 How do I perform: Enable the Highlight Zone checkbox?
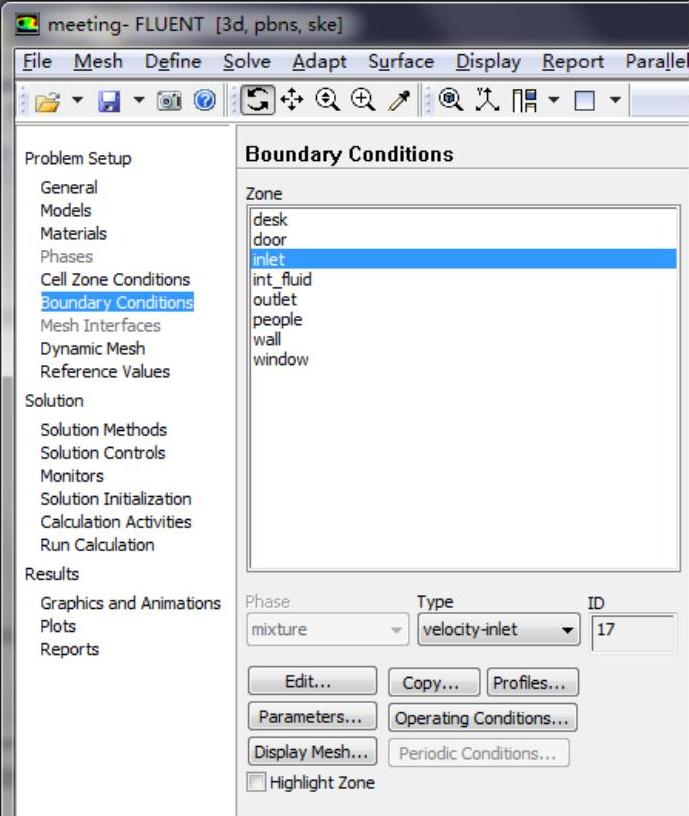pos(256,783)
